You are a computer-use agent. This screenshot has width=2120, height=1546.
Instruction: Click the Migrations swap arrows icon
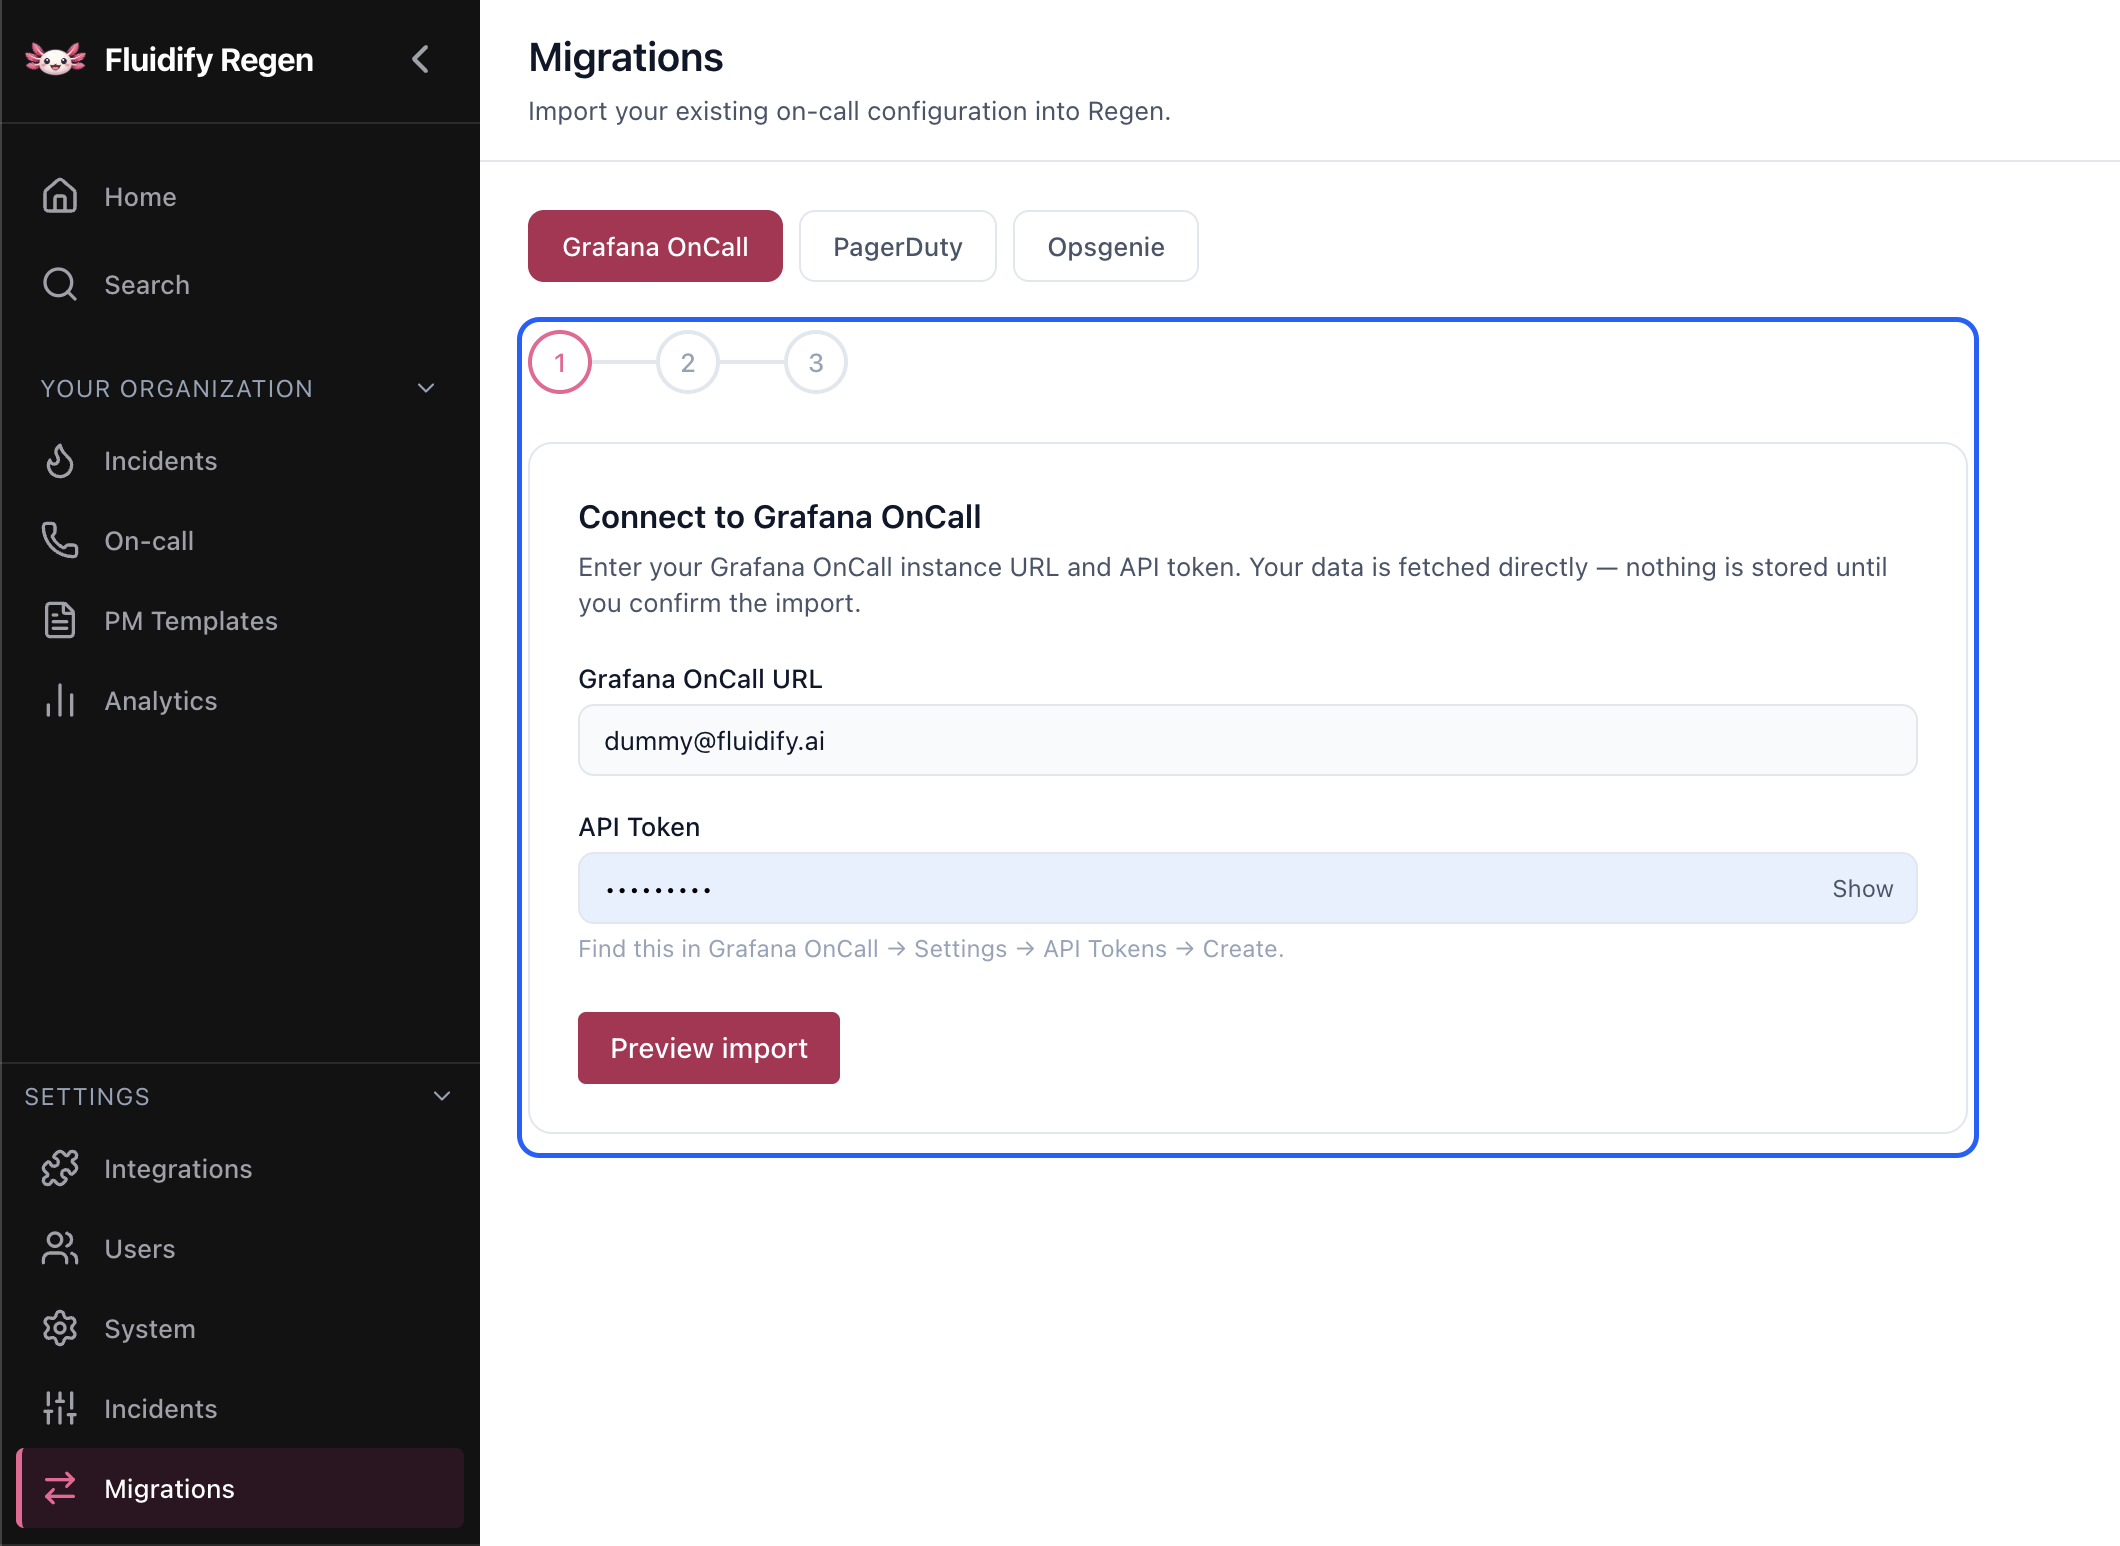point(60,1488)
